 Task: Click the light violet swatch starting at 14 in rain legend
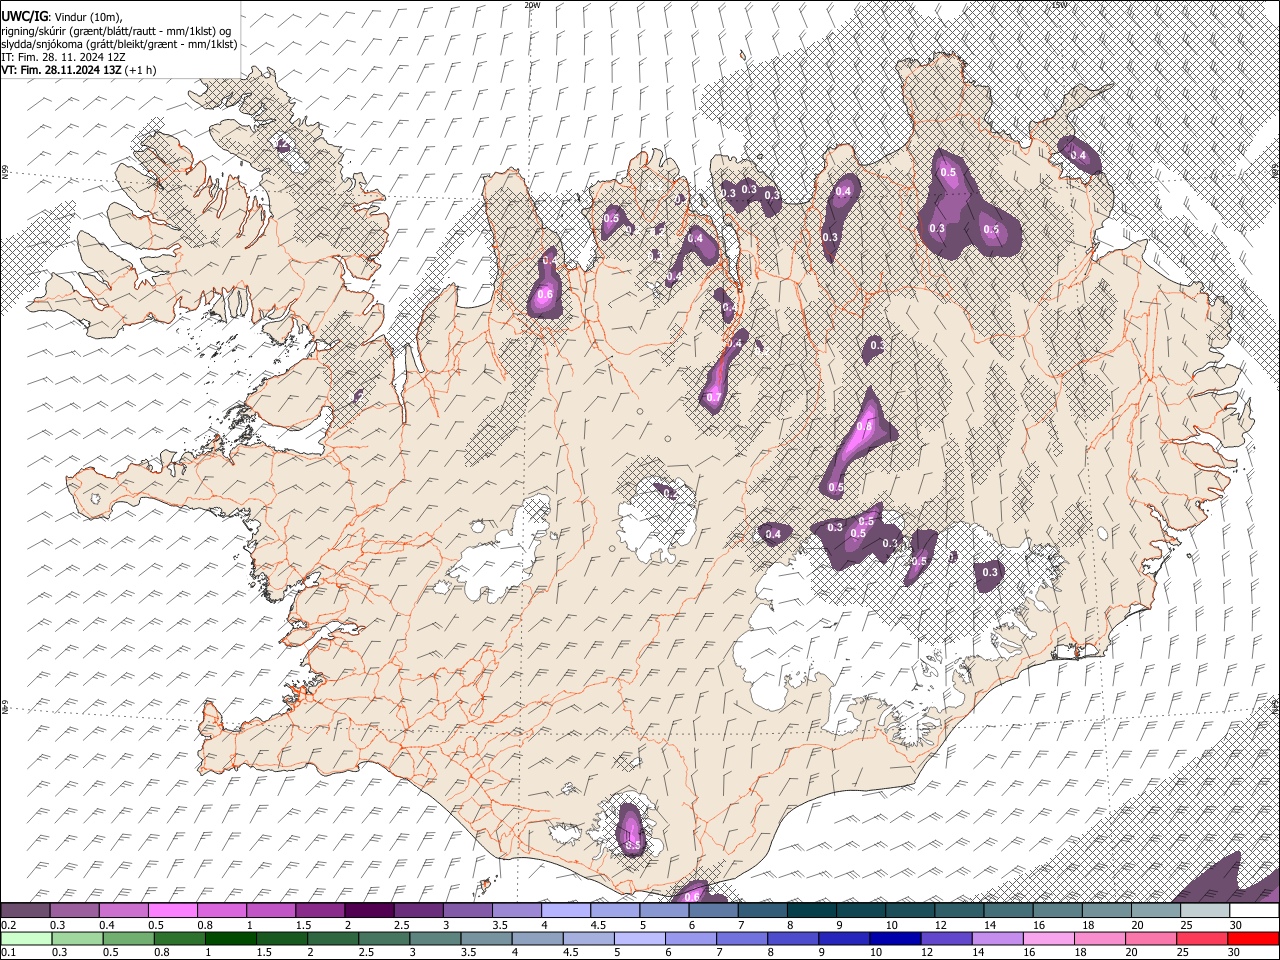(998, 938)
